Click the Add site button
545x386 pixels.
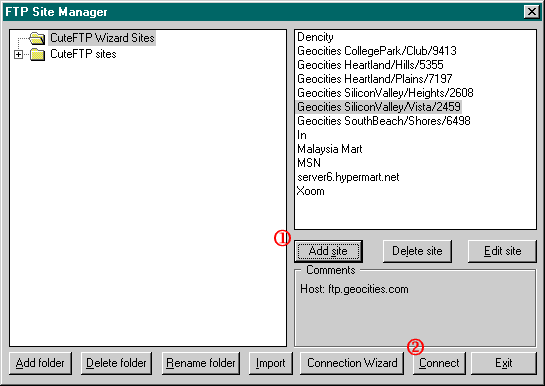[x=328, y=251]
